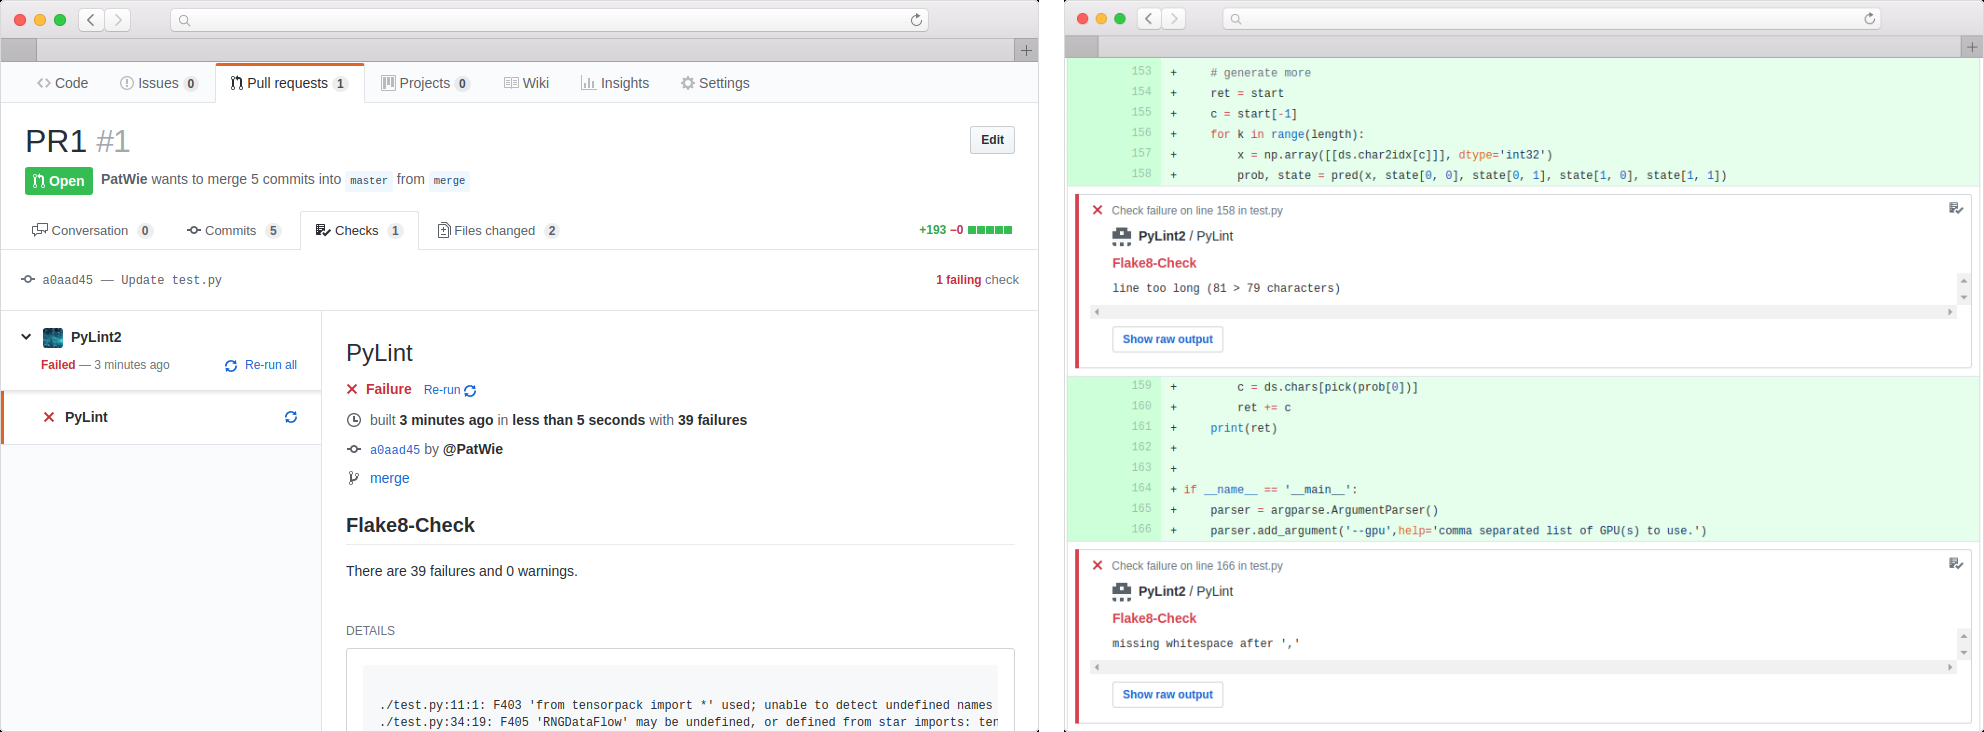Screen dimensions: 1984x732
Task: Select the failed PyLint check run row
Action: click(162, 417)
